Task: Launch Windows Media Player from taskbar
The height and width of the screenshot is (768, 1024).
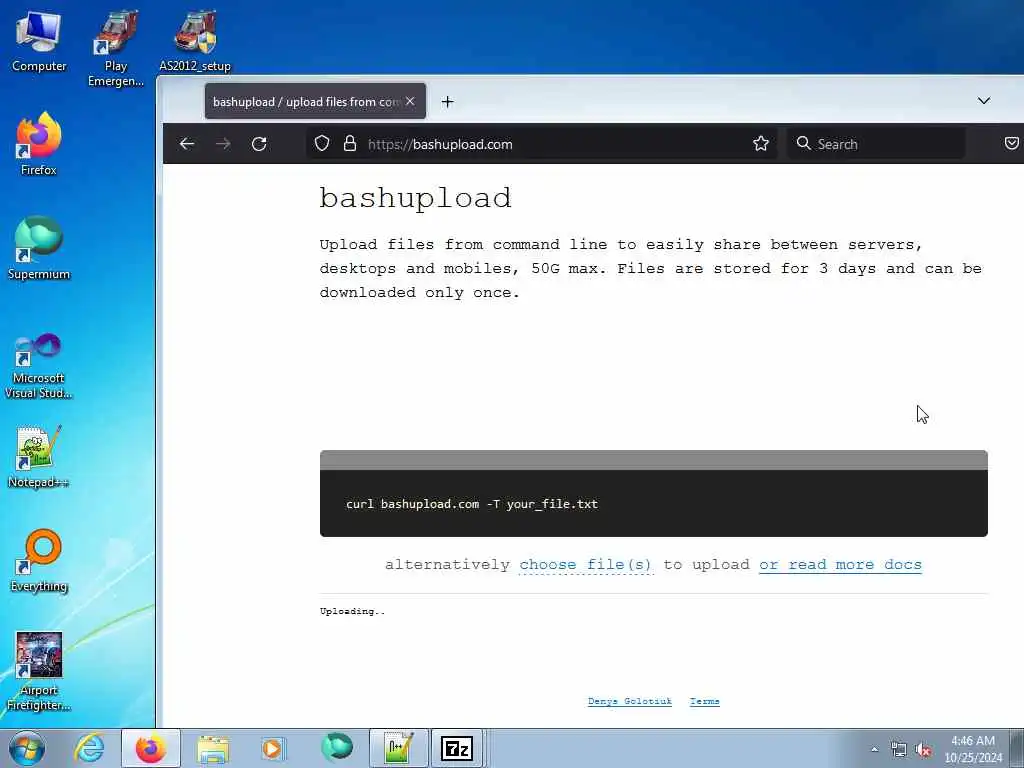Action: [272, 748]
